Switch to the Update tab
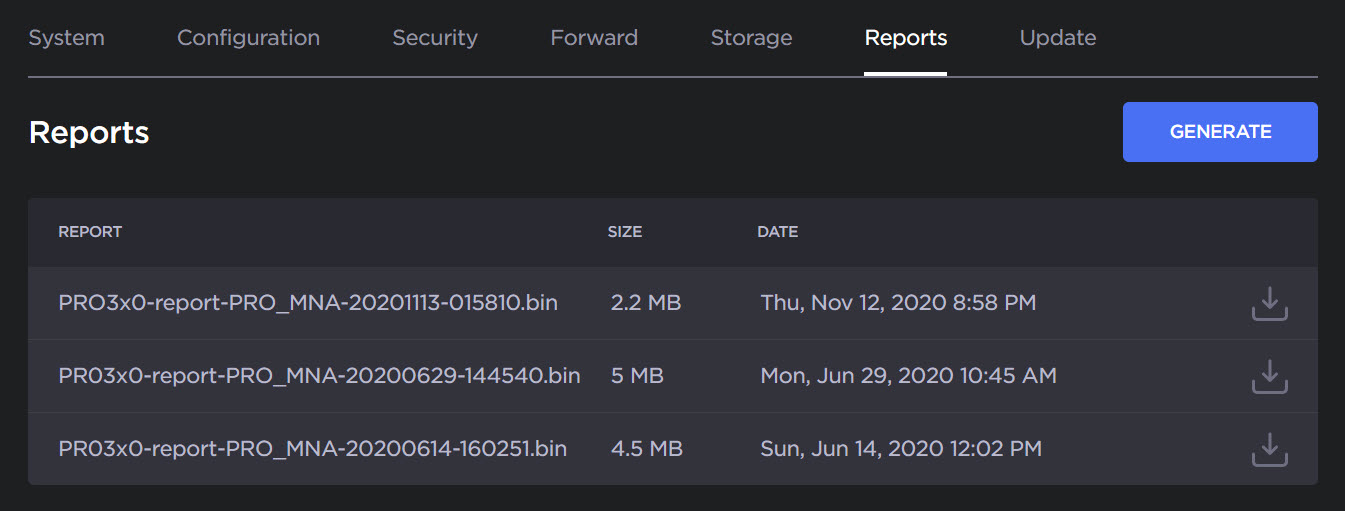 [x=1057, y=38]
